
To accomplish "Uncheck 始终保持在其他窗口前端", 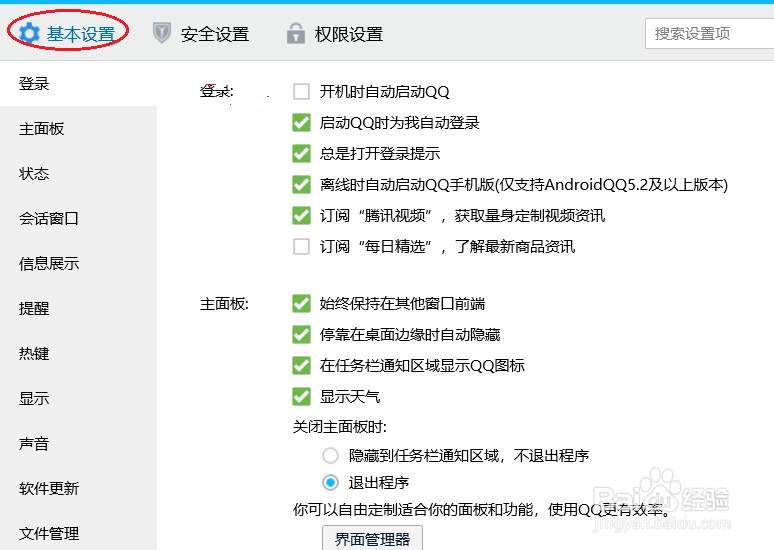I will click(x=301, y=304).
